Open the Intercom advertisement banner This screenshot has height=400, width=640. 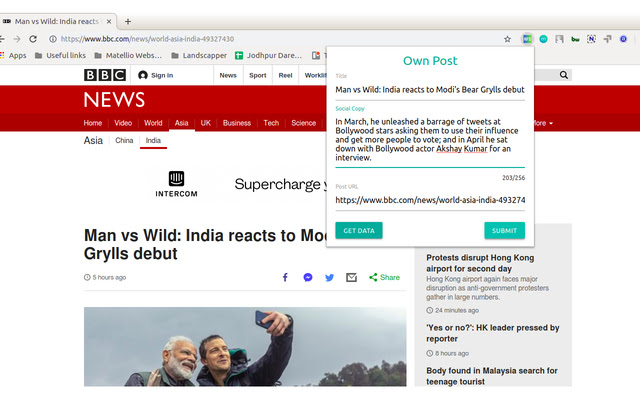click(239, 184)
